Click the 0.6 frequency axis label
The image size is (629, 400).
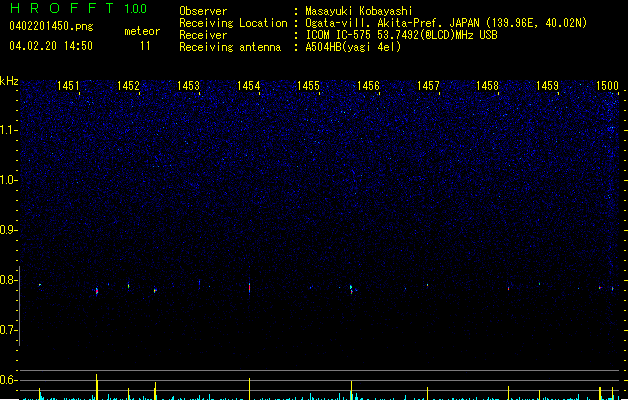point(9,380)
